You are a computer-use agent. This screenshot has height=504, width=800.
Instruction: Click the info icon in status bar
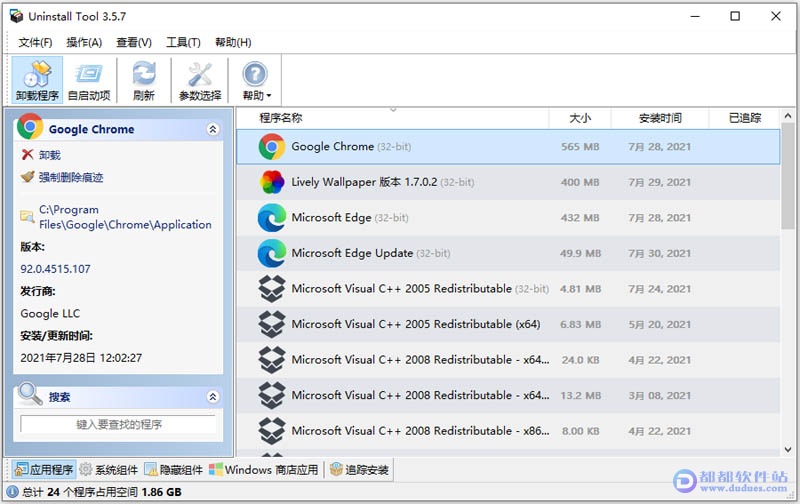point(12,492)
